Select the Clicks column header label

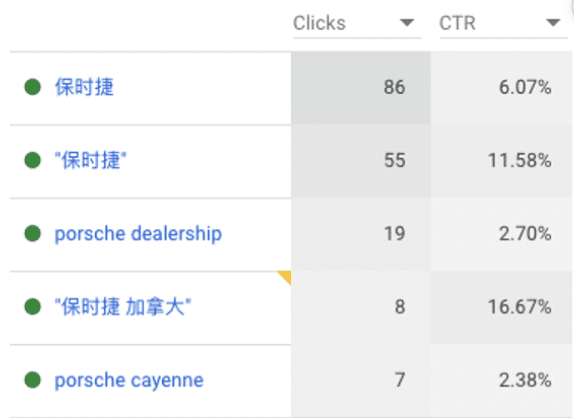tap(319, 23)
